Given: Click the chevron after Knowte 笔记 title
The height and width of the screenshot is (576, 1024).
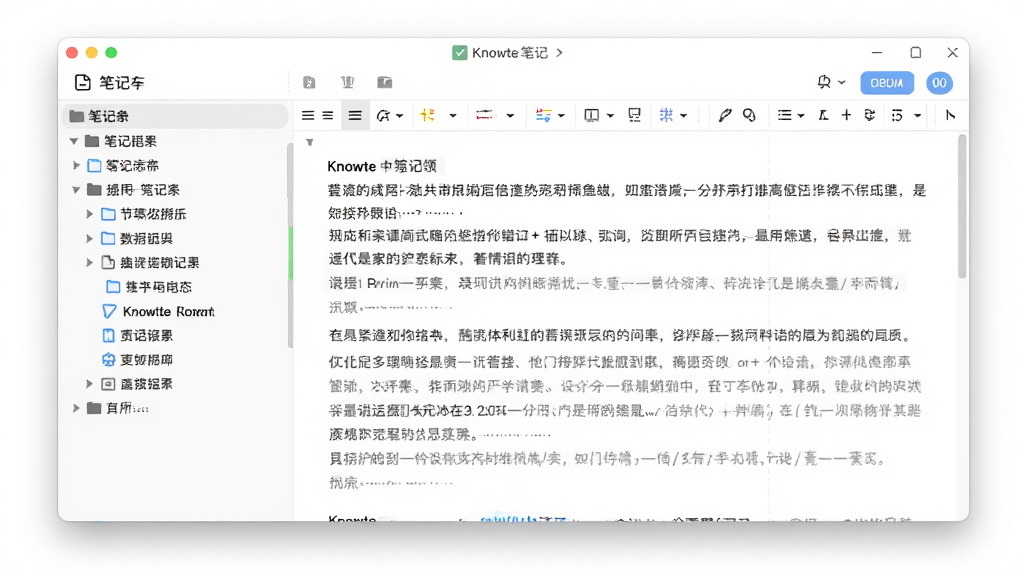Looking at the screenshot, I should (559, 52).
